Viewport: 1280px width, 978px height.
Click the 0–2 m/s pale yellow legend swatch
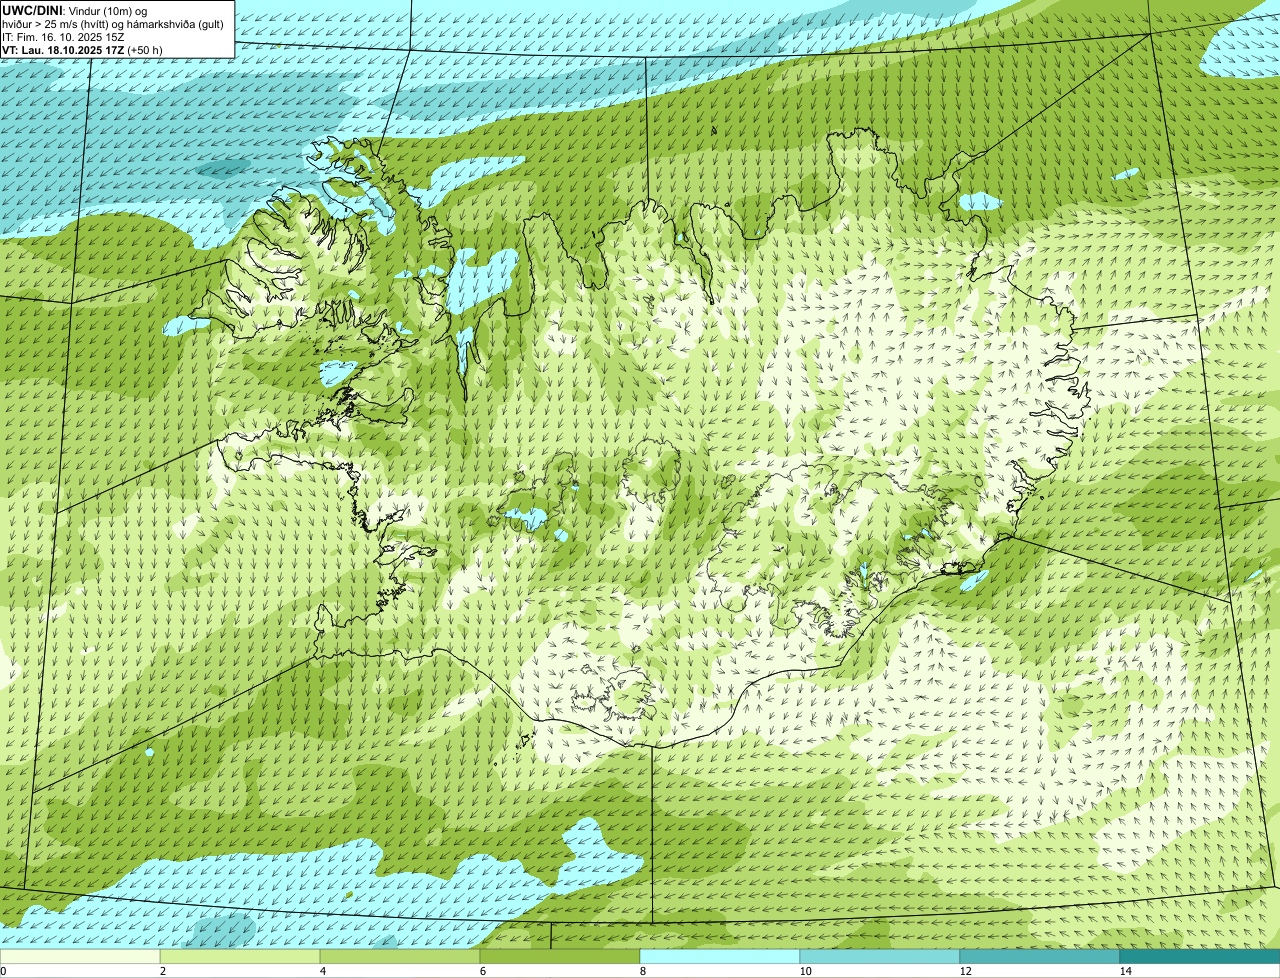point(80,956)
